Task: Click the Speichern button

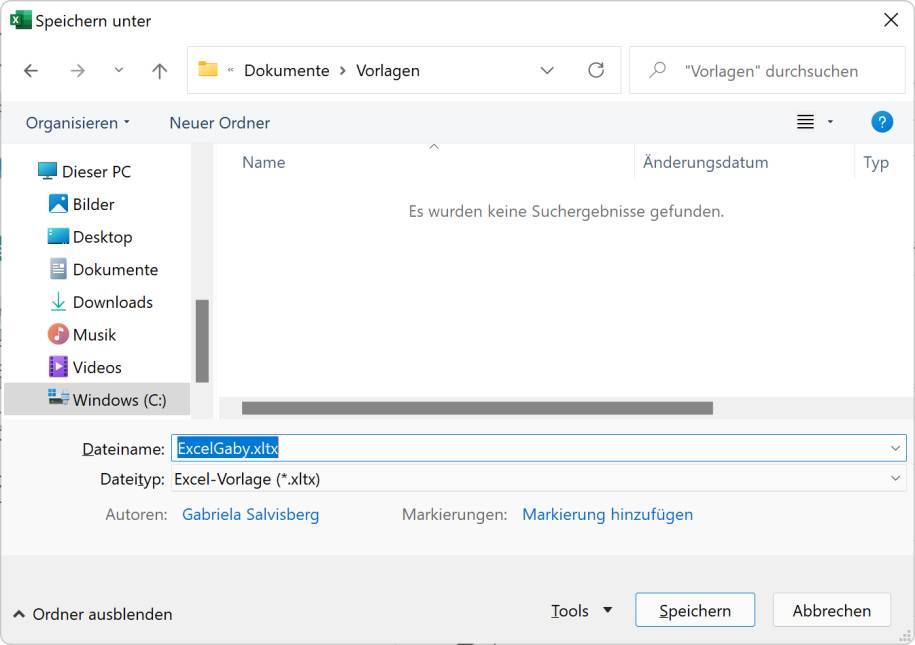Action: click(x=695, y=611)
